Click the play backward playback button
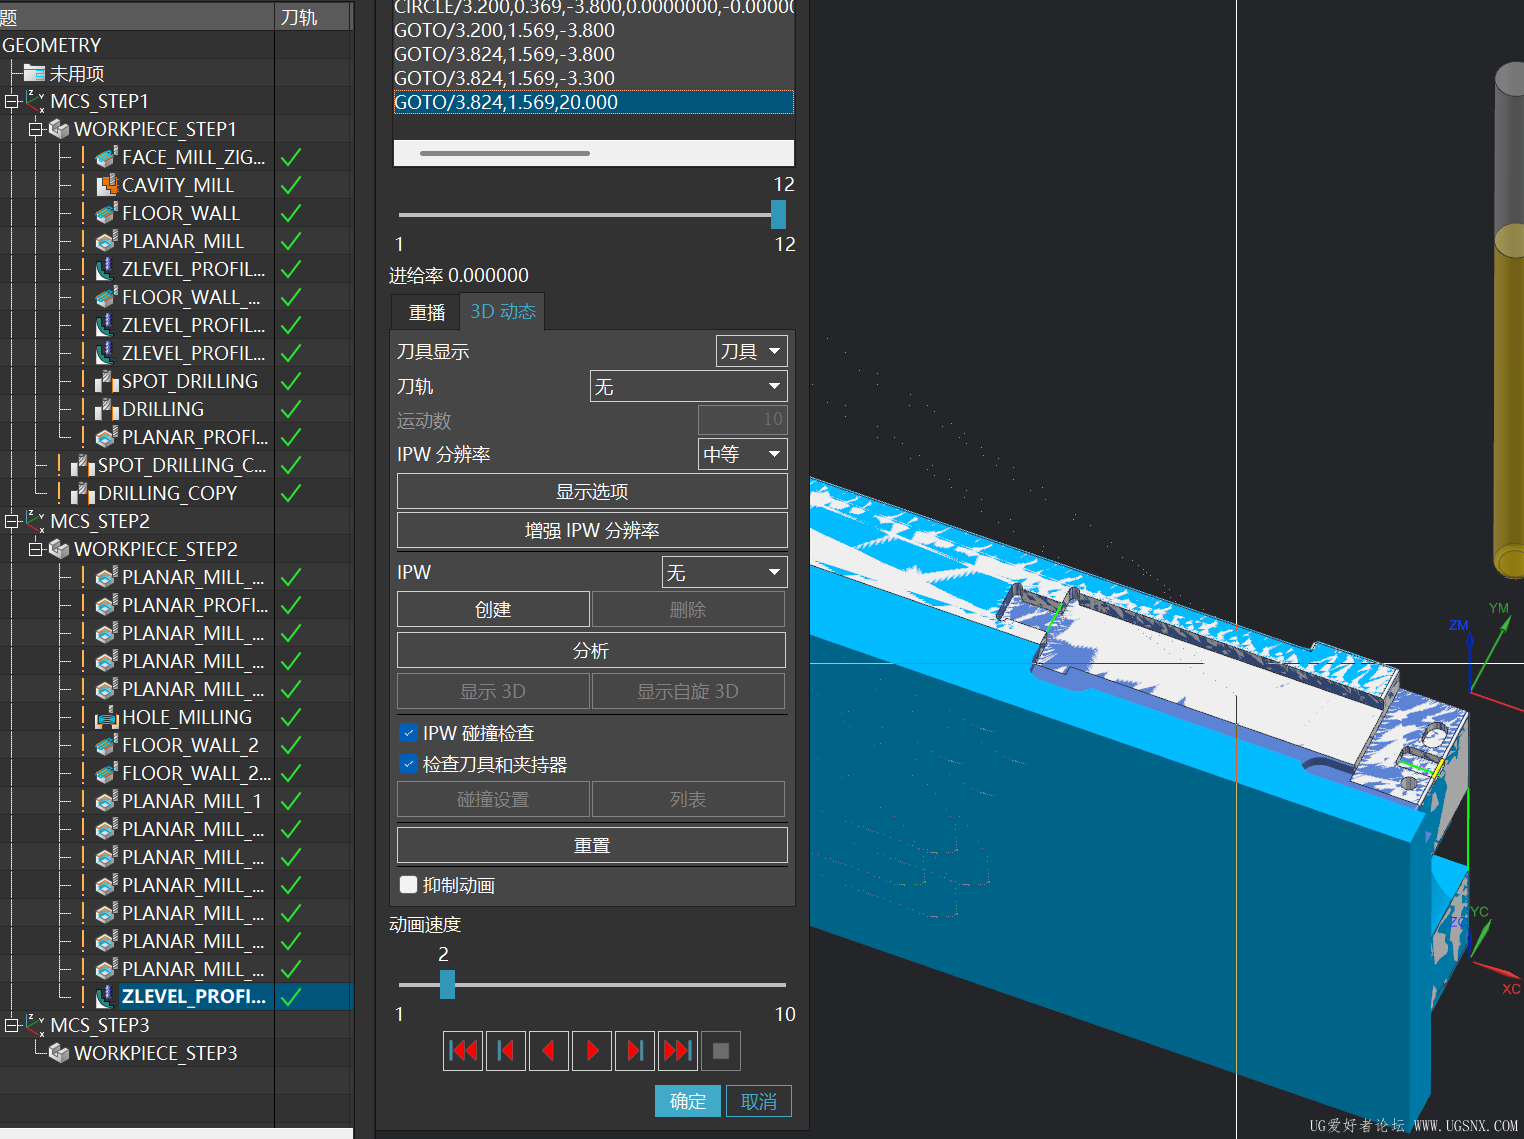Image resolution: width=1524 pixels, height=1139 pixels. click(x=548, y=1051)
